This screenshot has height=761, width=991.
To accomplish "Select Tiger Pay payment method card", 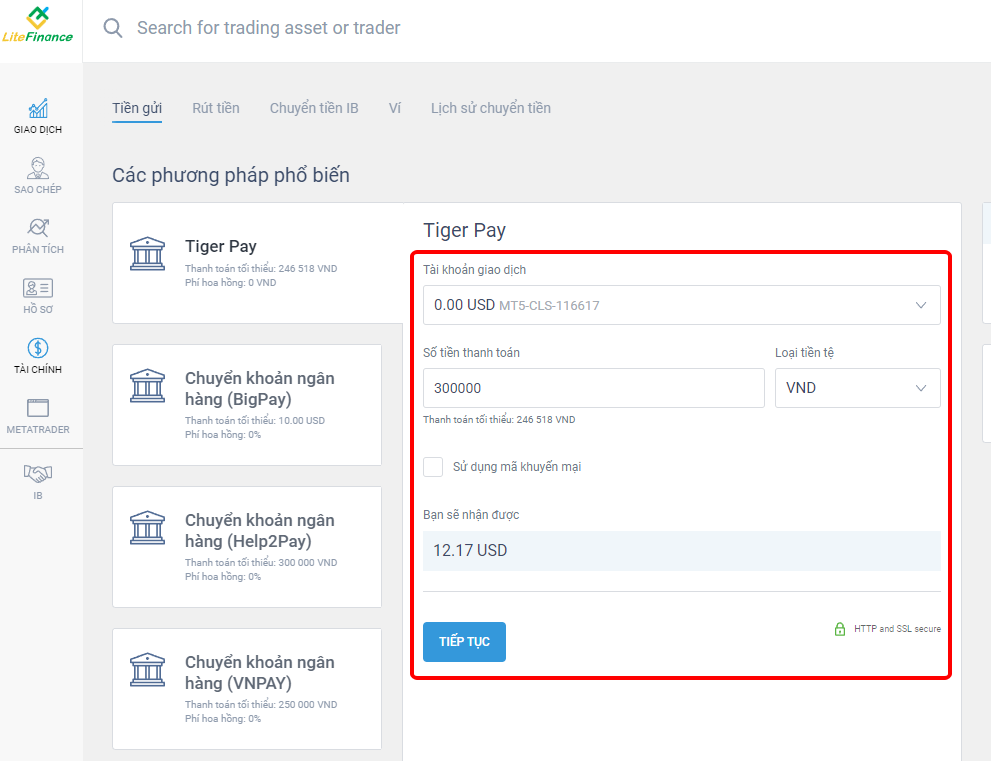I will tap(258, 263).
